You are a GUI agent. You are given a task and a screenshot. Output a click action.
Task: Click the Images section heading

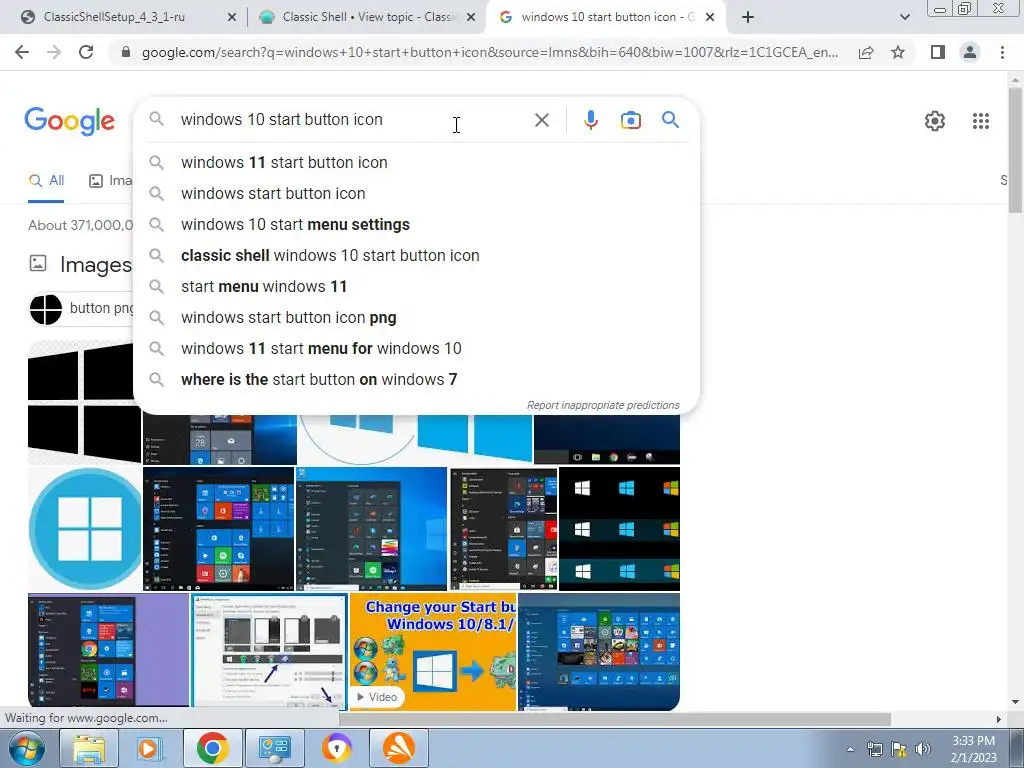point(96,264)
